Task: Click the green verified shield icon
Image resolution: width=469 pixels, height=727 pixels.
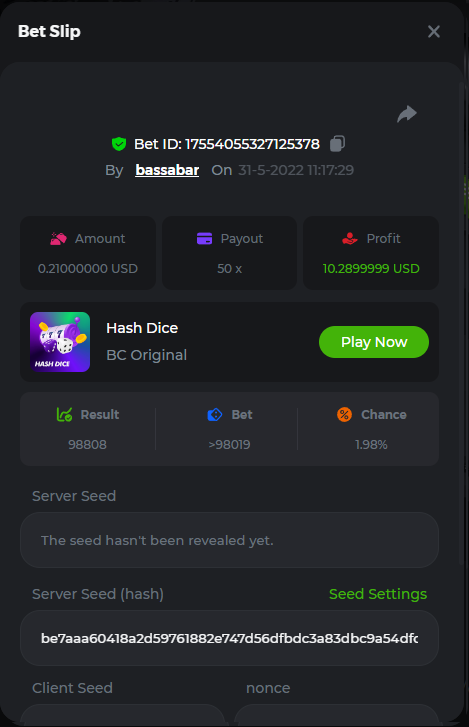Action: [119, 144]
